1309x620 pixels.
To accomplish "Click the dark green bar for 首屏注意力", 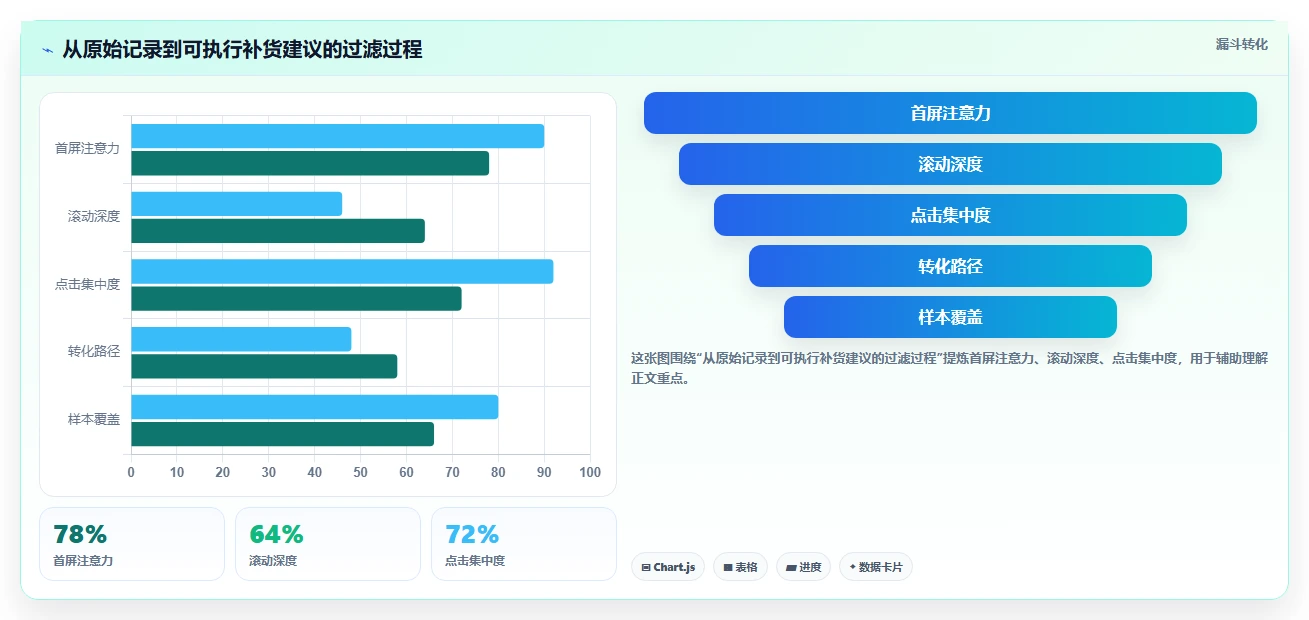I will [310, 163].
